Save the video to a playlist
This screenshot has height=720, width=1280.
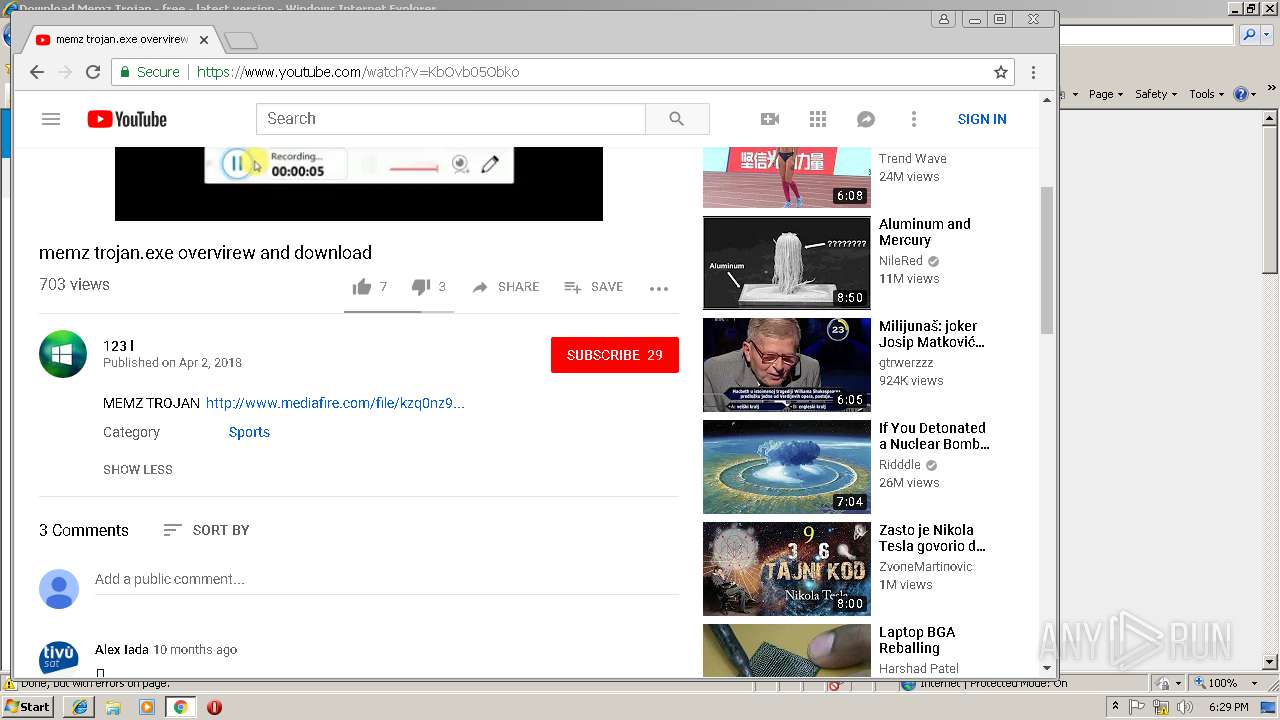pos(594,287)
